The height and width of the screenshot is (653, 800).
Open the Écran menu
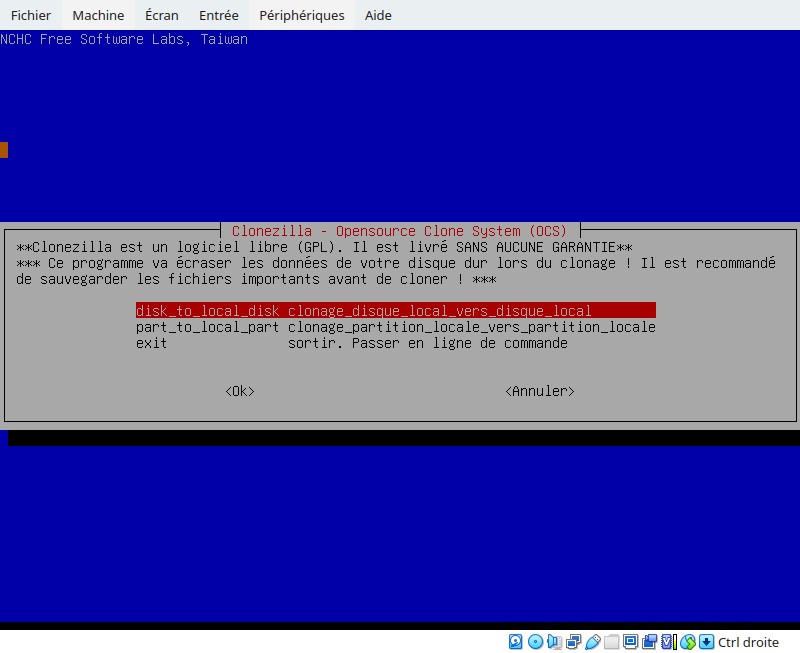pos(162,15)
